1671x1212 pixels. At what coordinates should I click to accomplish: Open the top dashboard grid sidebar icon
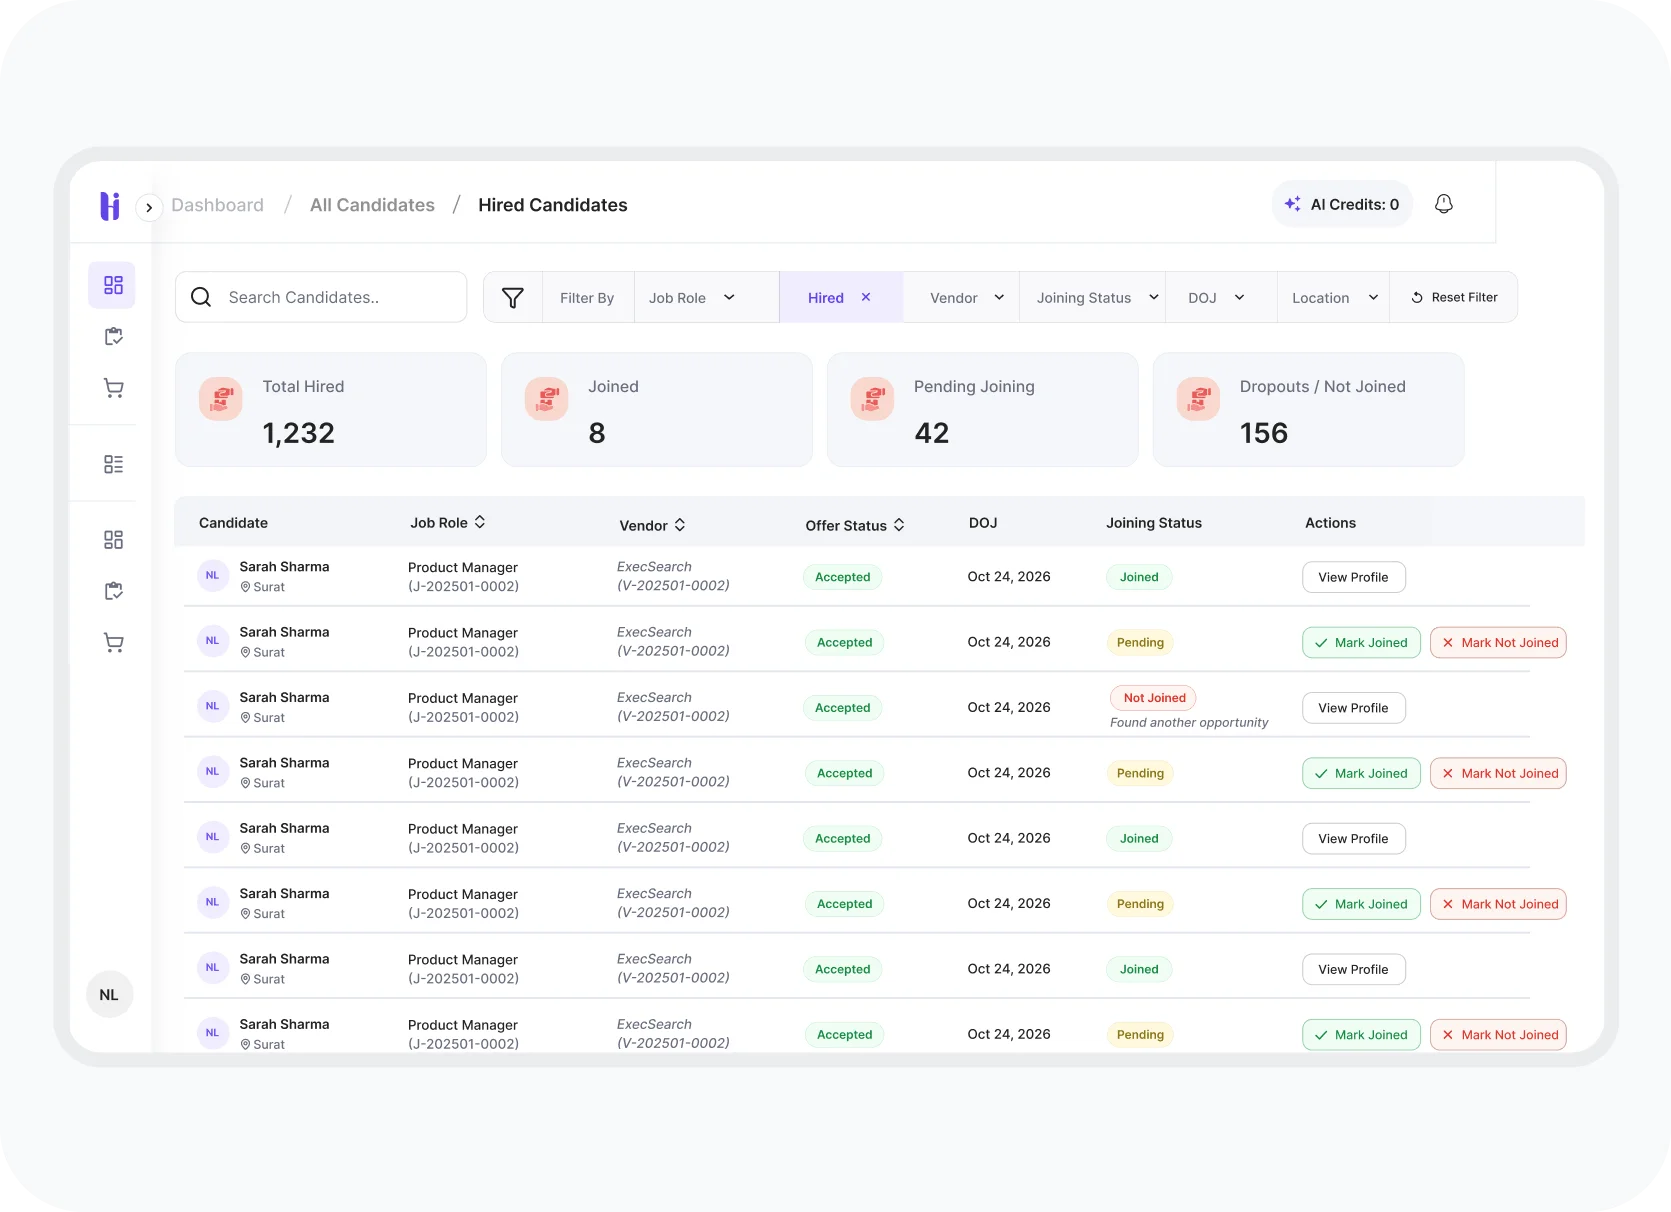click(x=113, y=285)
